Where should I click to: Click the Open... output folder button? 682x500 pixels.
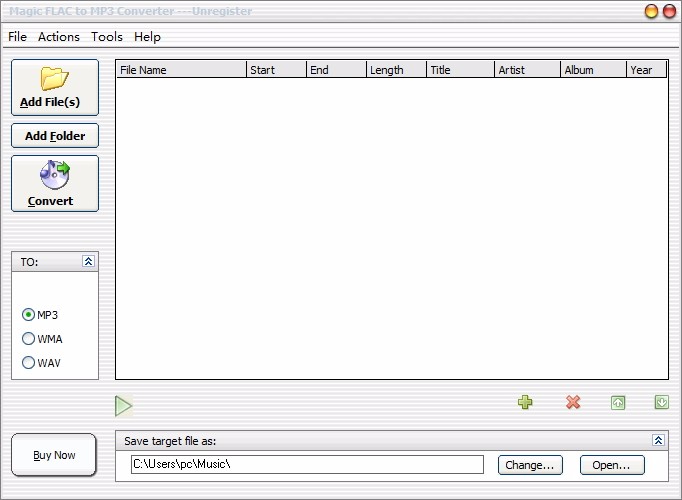pos(612,465)
